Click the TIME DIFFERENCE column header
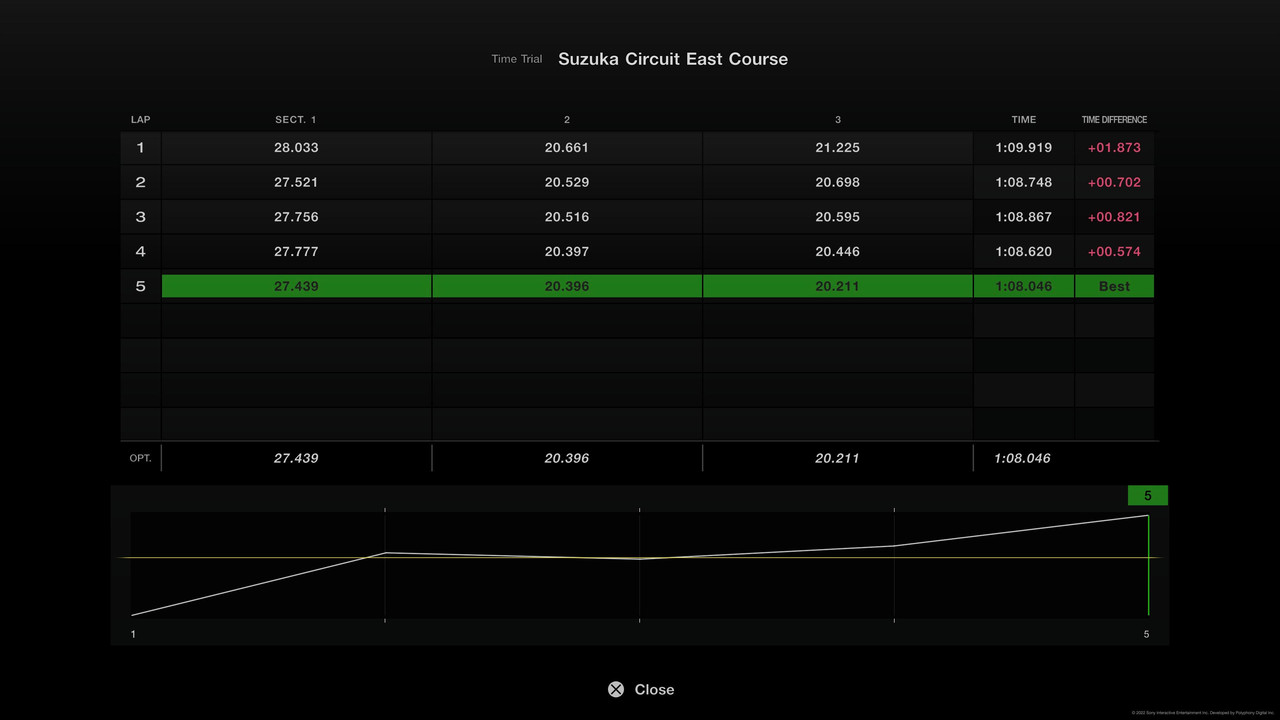 click(x=1114, y=120)
